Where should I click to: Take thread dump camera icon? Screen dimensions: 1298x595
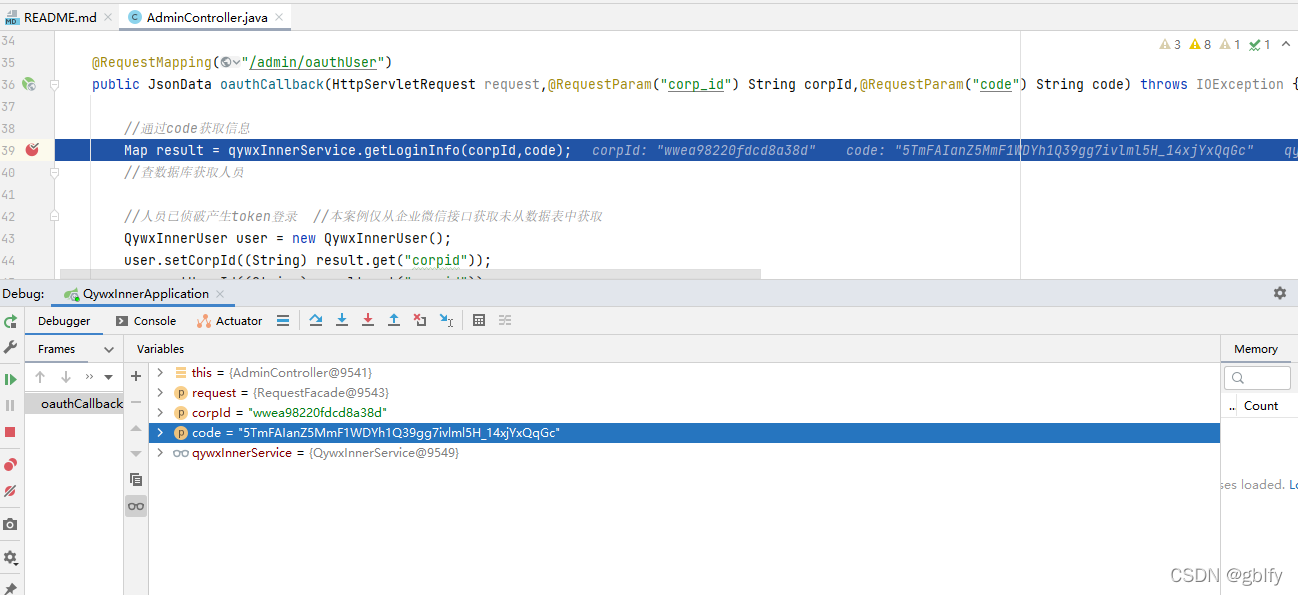pyautogui.click(x=10, y=524)
